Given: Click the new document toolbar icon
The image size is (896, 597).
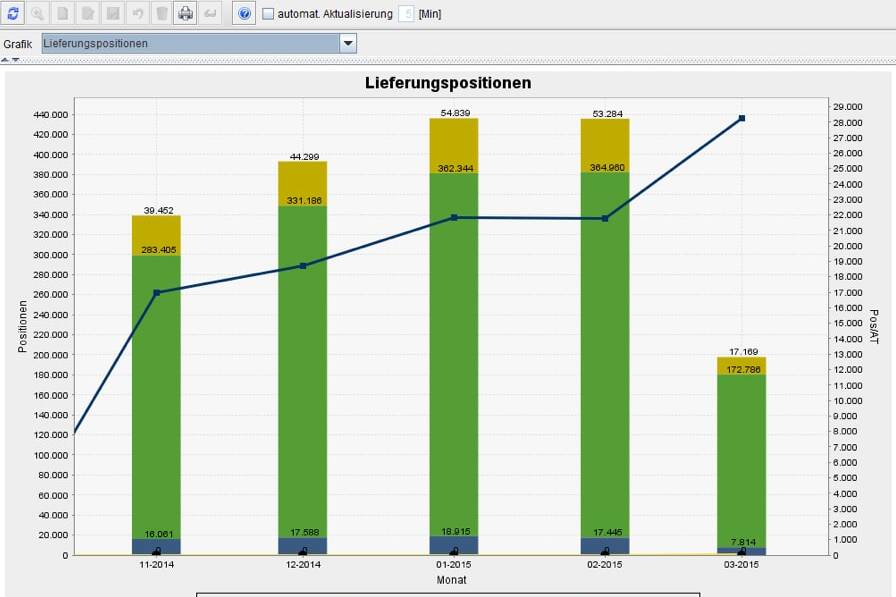Looking at the screenshot, I should 62,14.
